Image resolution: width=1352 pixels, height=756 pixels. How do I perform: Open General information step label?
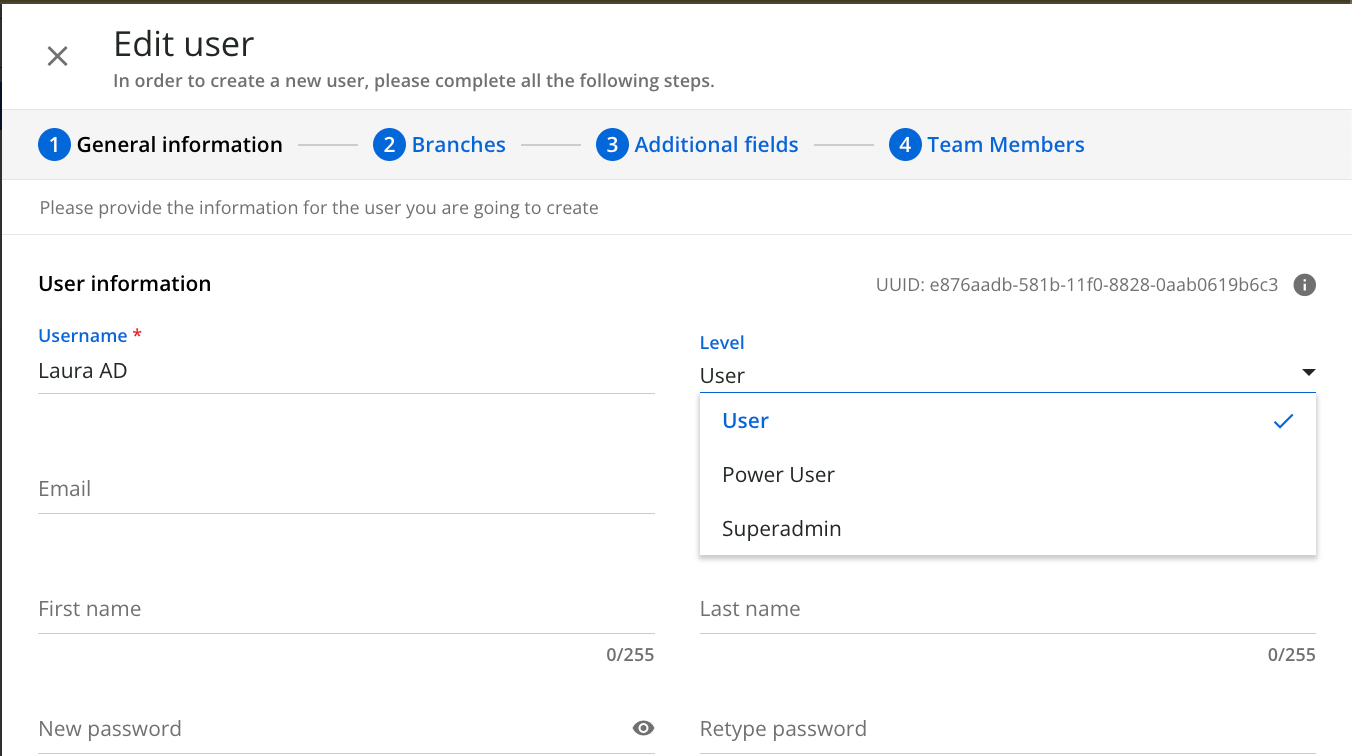tap(180, 145)
